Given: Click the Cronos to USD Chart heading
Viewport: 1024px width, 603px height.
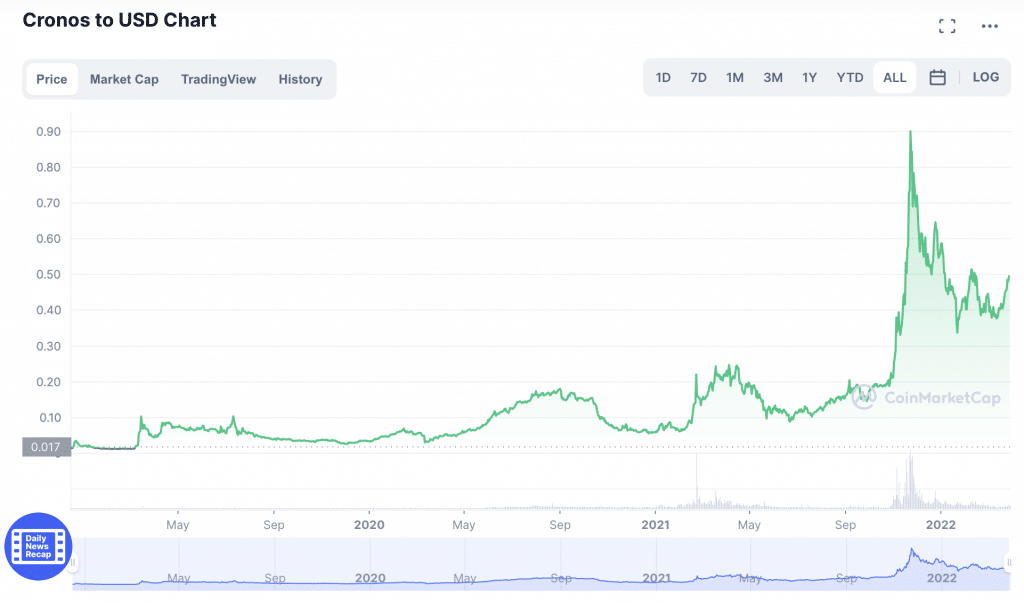Looking at the screenshot, I should tap(120, 20).
